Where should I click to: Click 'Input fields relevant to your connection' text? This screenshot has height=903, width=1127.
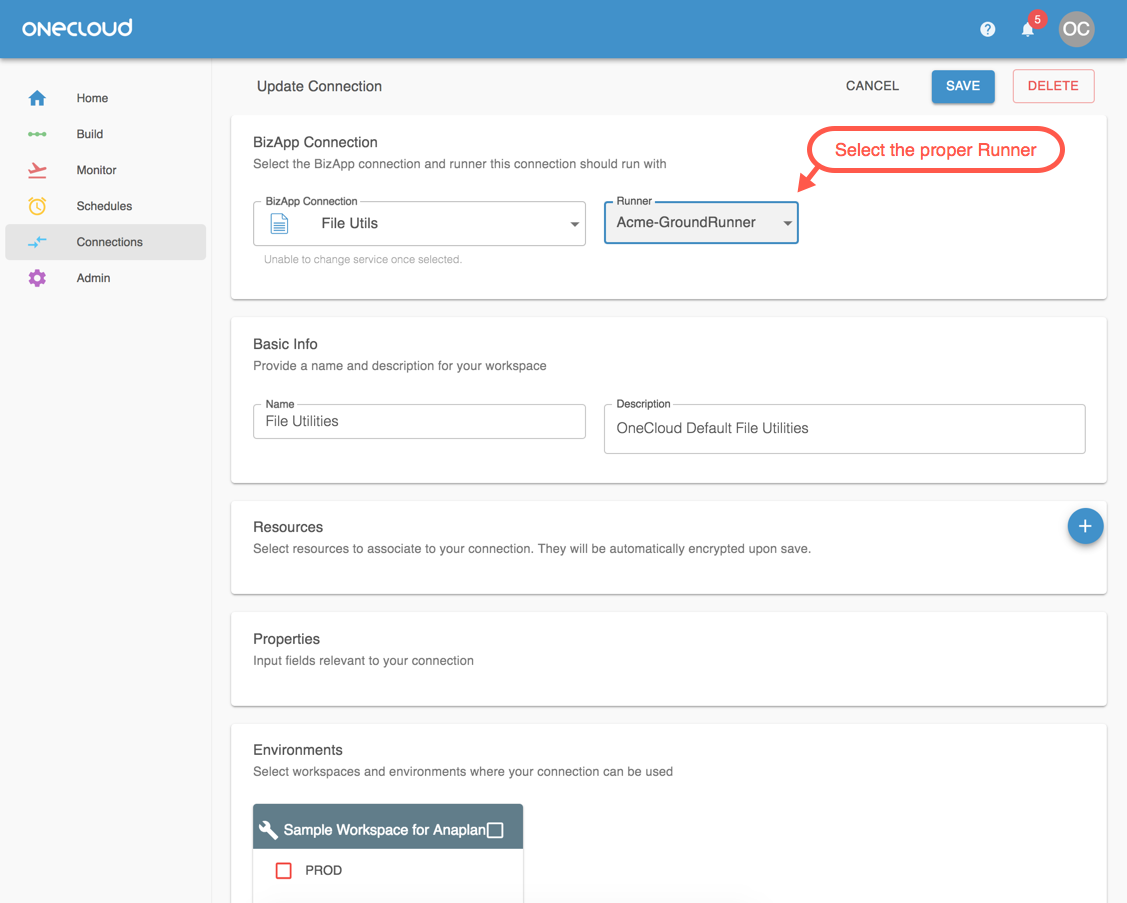[x=363, y=660]
